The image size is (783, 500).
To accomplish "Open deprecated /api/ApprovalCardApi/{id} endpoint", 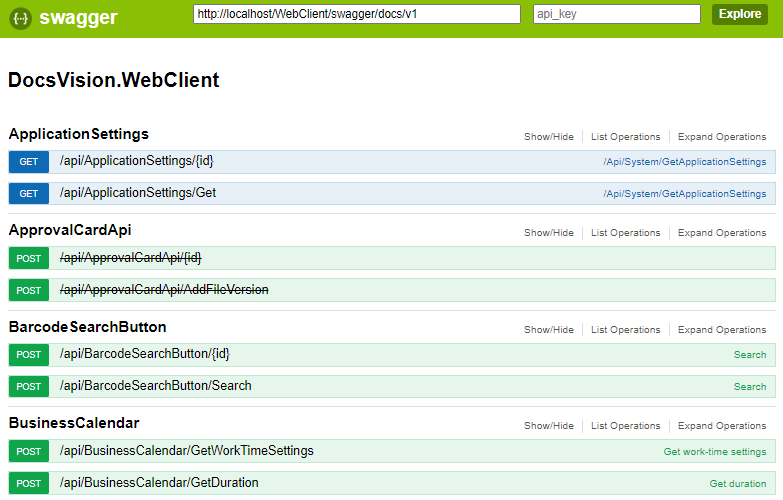I will [x=131, y=258].
